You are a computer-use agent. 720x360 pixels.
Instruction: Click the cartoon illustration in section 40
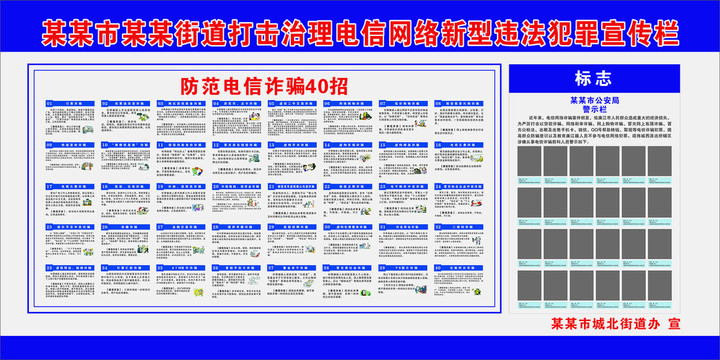point(477,291)
